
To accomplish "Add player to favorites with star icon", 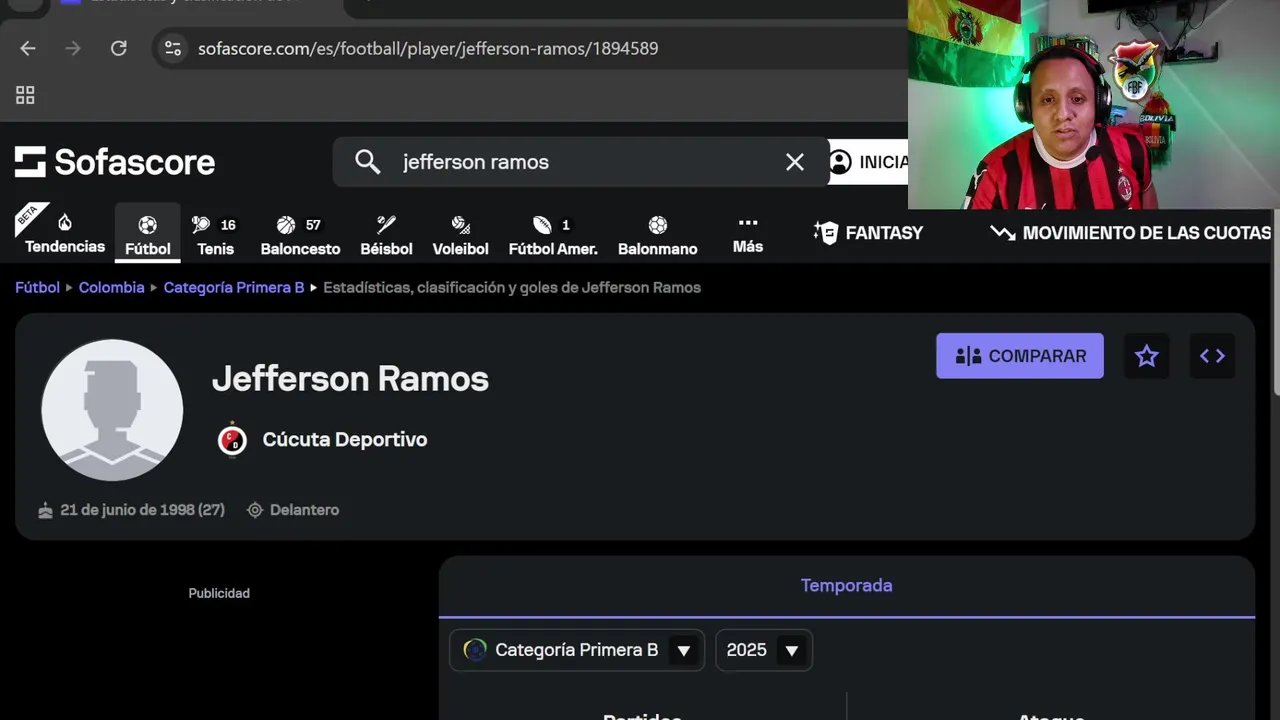I will (x=1147, y=356).
